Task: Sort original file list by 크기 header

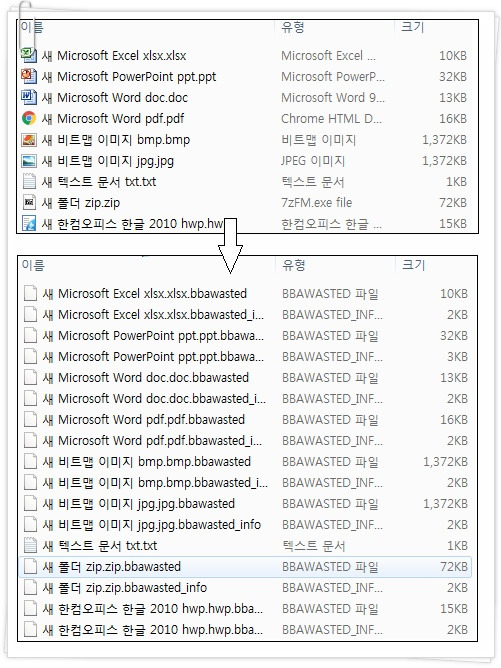Action: [412, 27]
